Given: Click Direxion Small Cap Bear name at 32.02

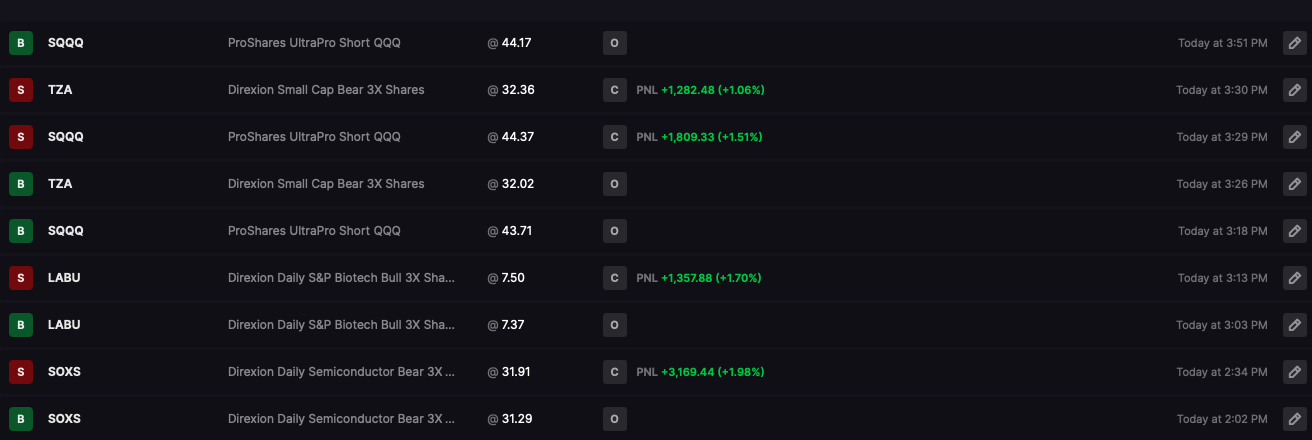Looking at the screenshot, I should pos(326,184).
